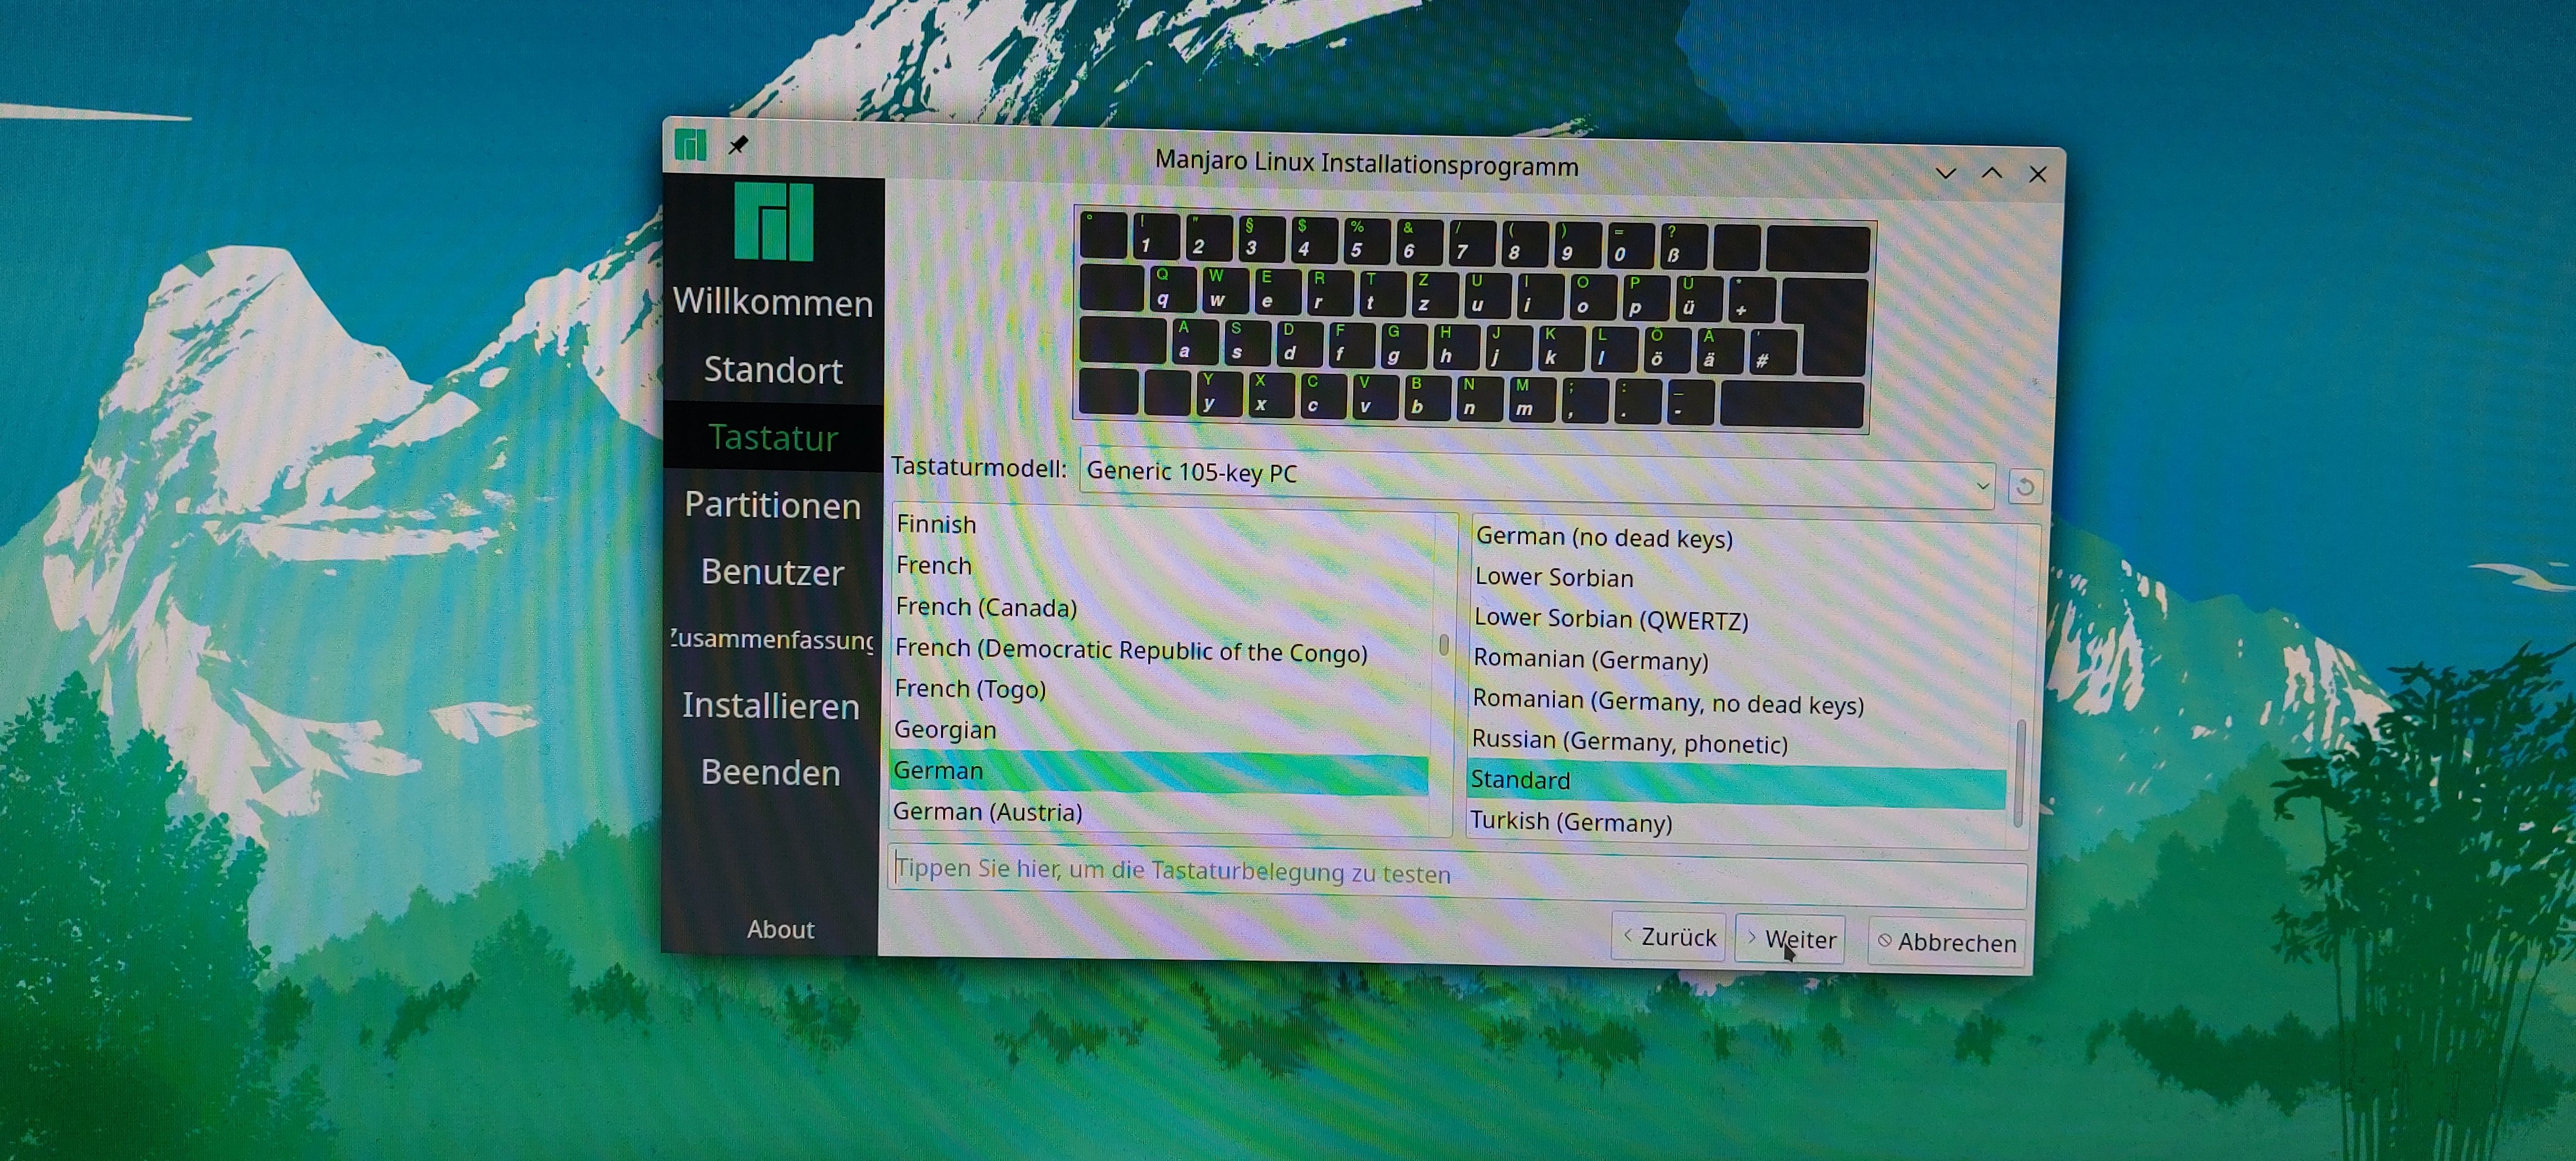Click the language list scrollbar handle

(x=1443, y=645)
